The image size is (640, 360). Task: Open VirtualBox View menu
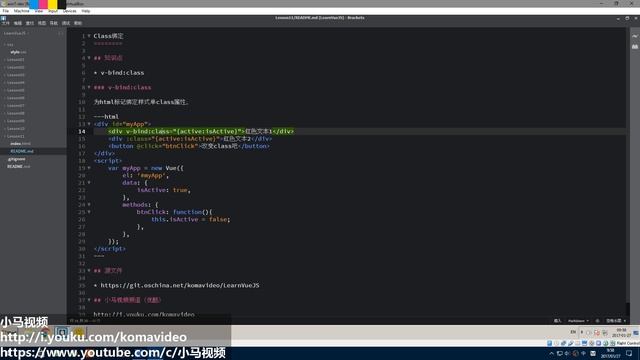(x=39, y=11)
